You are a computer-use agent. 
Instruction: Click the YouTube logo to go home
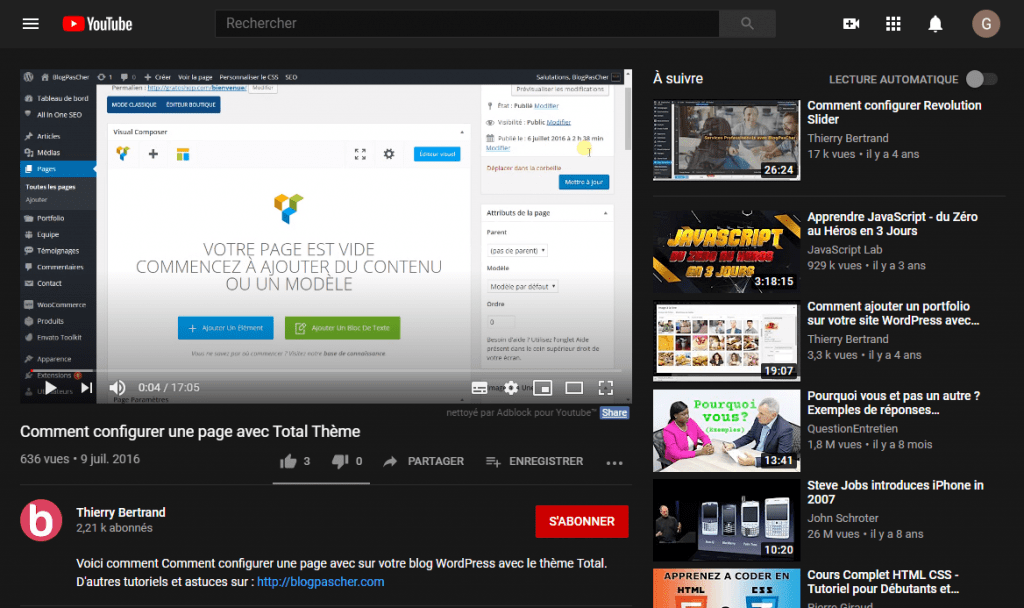96,23
